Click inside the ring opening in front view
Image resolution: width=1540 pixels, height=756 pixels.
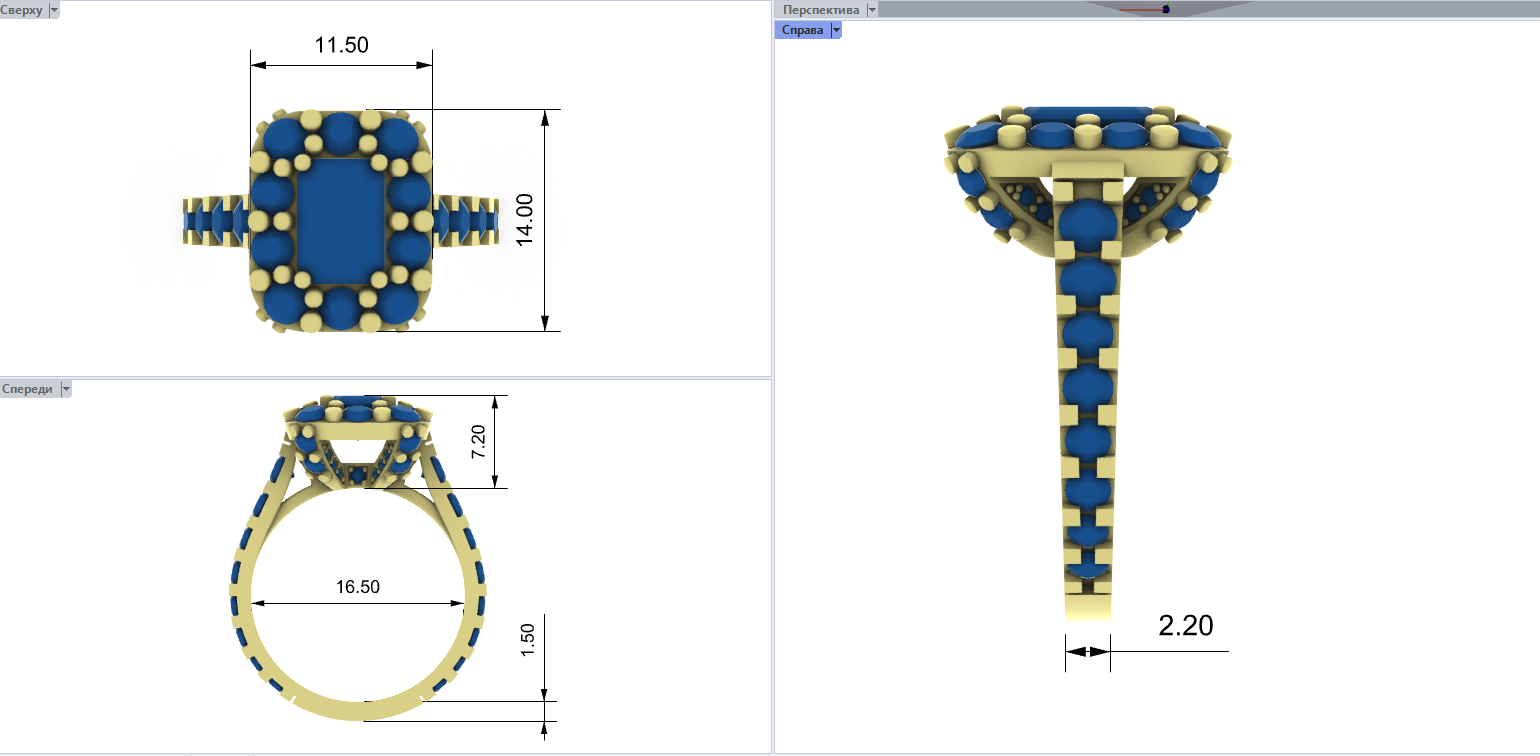[357, 630]
